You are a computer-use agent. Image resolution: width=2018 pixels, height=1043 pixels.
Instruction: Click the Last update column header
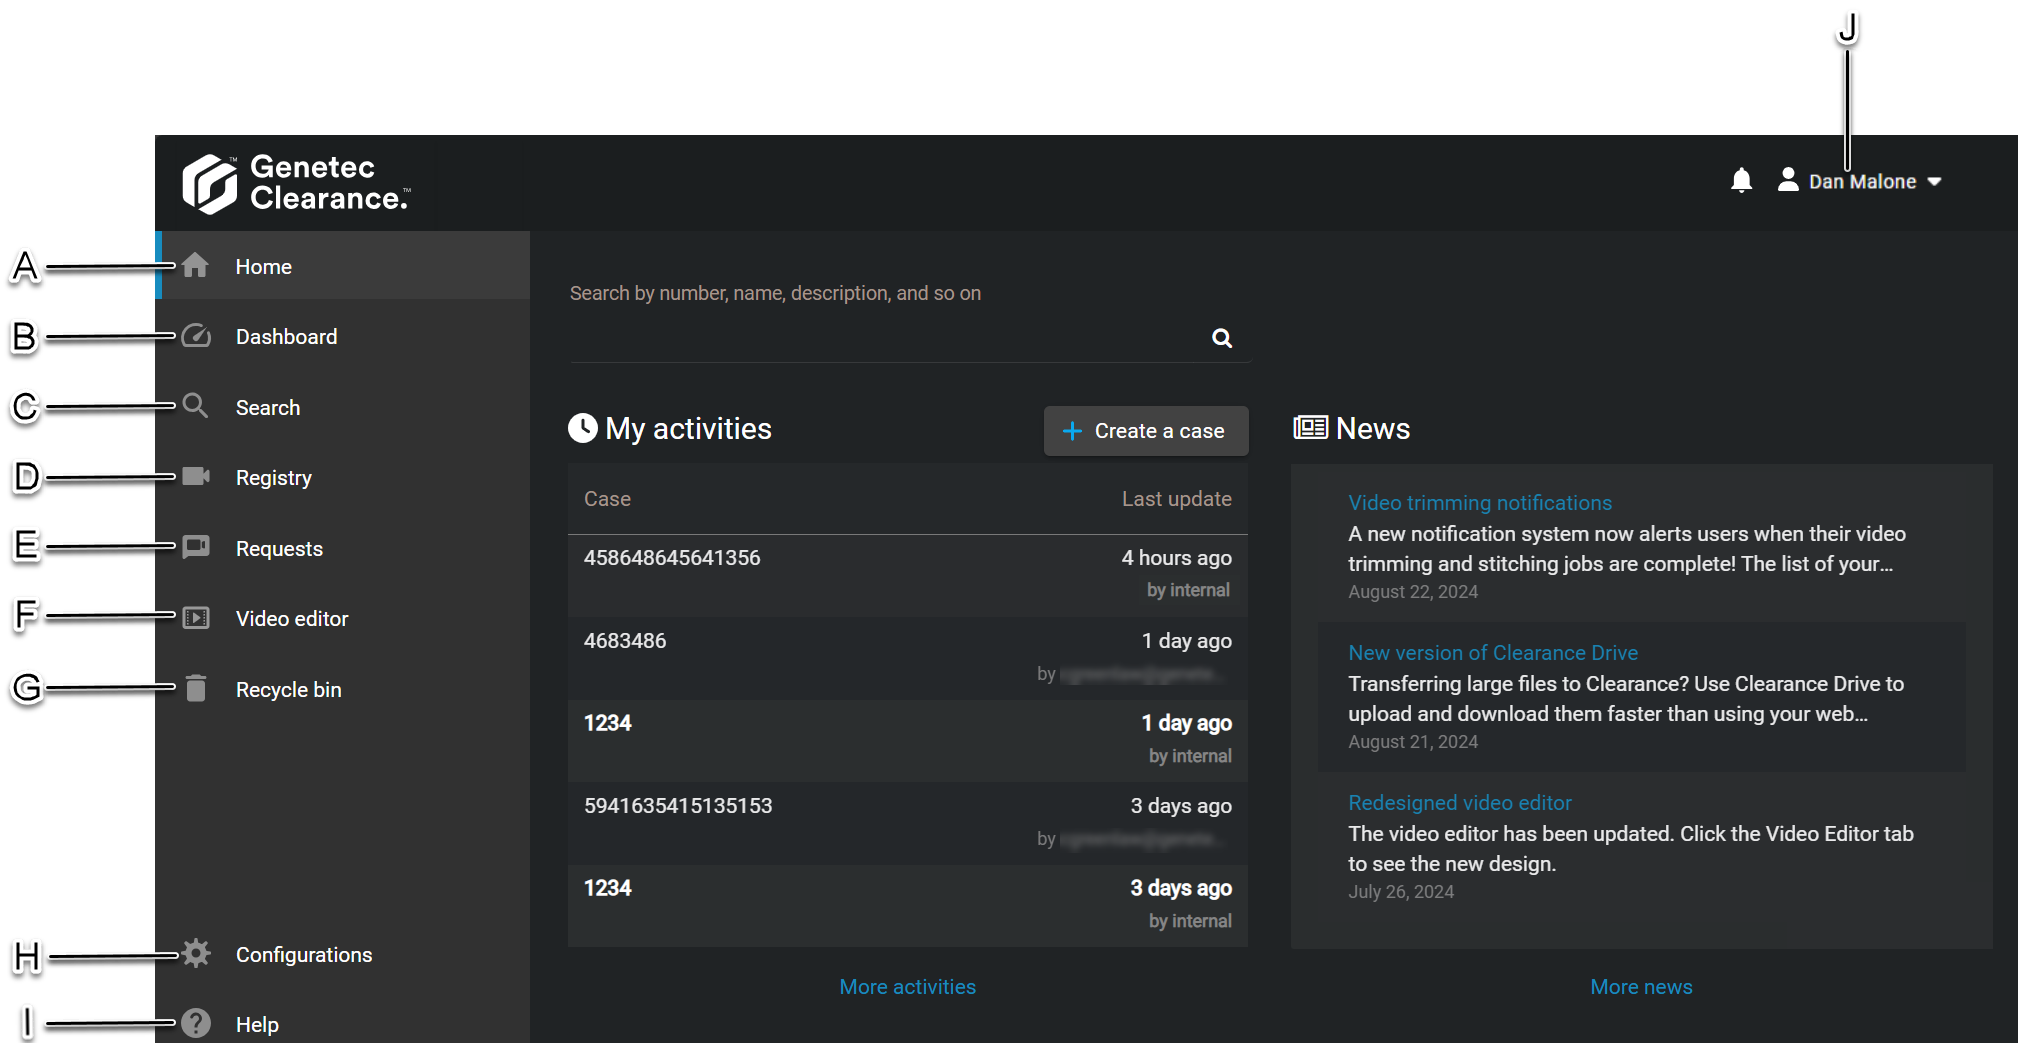[1176, 498]
